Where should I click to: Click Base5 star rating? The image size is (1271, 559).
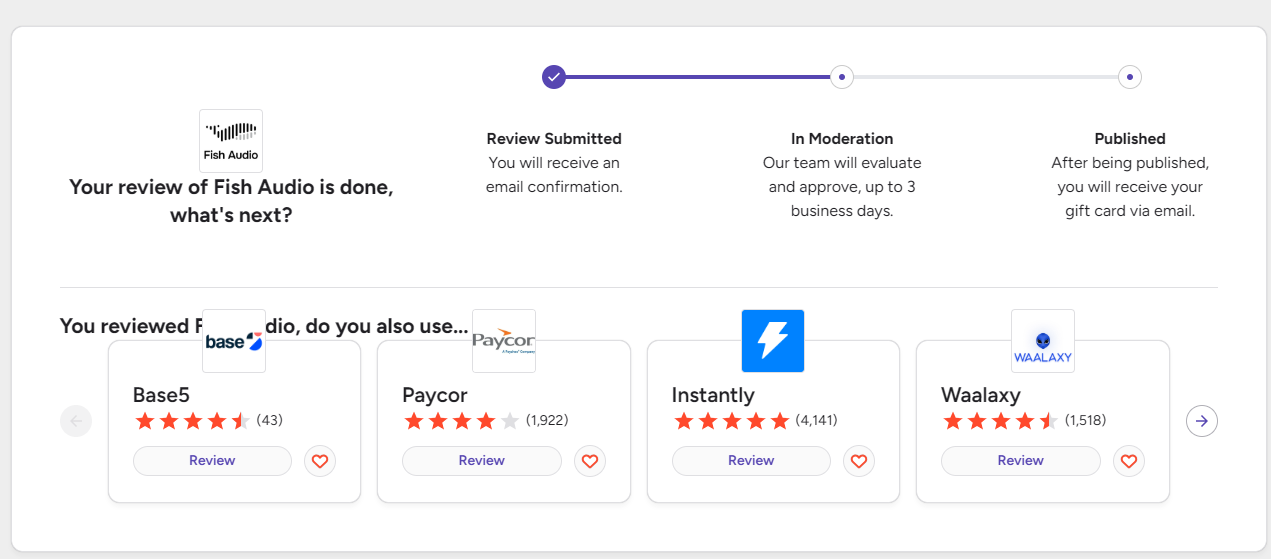click(192, 421)
